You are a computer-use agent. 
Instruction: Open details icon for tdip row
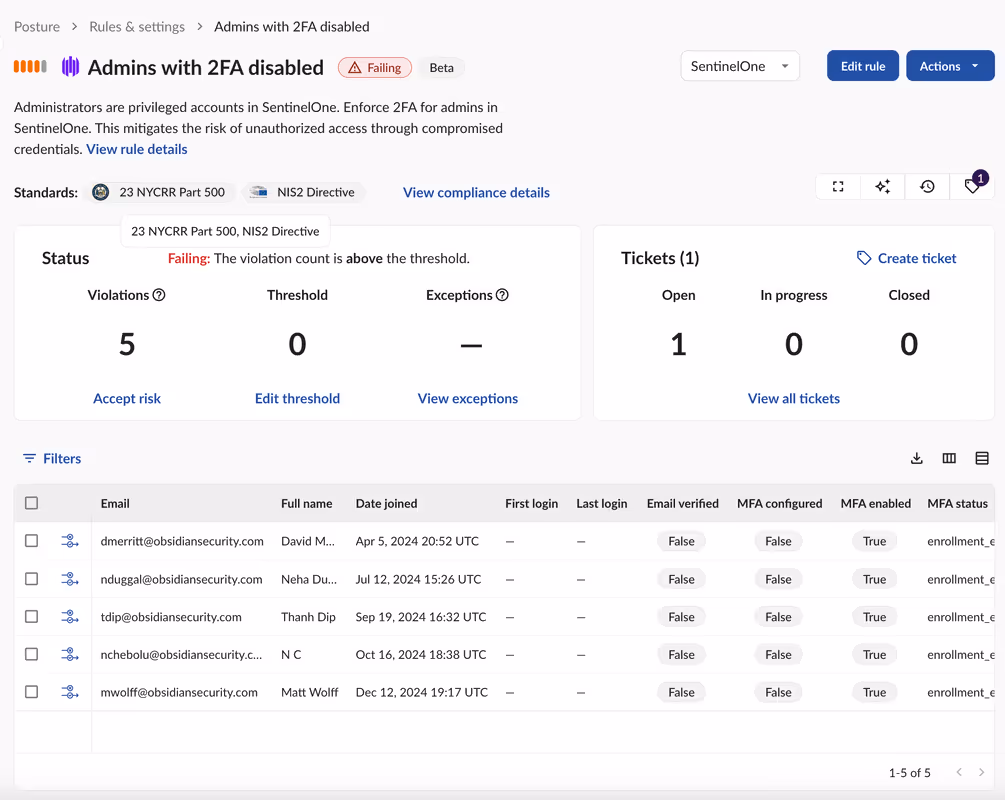coord(70,617)
